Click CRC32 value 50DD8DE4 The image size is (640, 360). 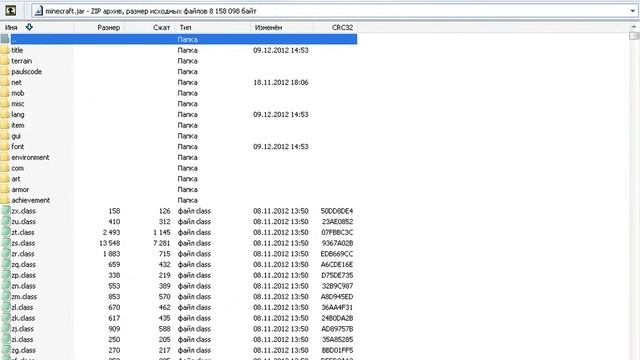[x=337, y=211]
